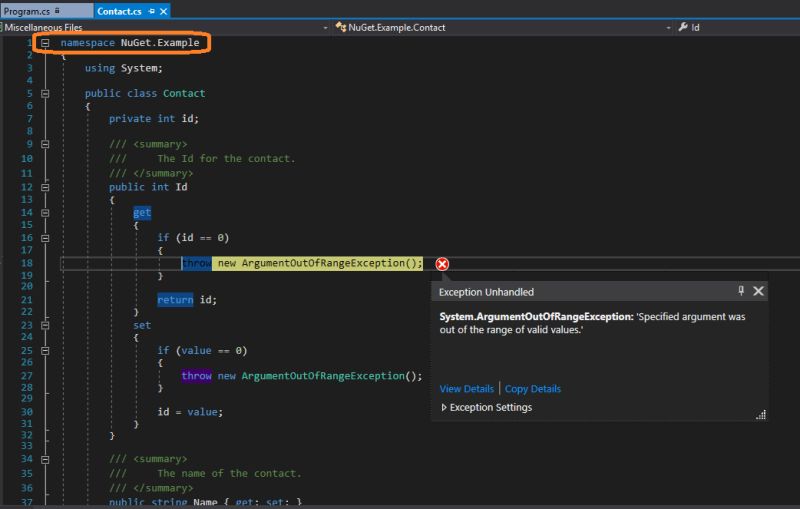Click the exception popup resize grip
Image resolution: width=800 pixels, height=509 pixels.
tap(761, 415)
